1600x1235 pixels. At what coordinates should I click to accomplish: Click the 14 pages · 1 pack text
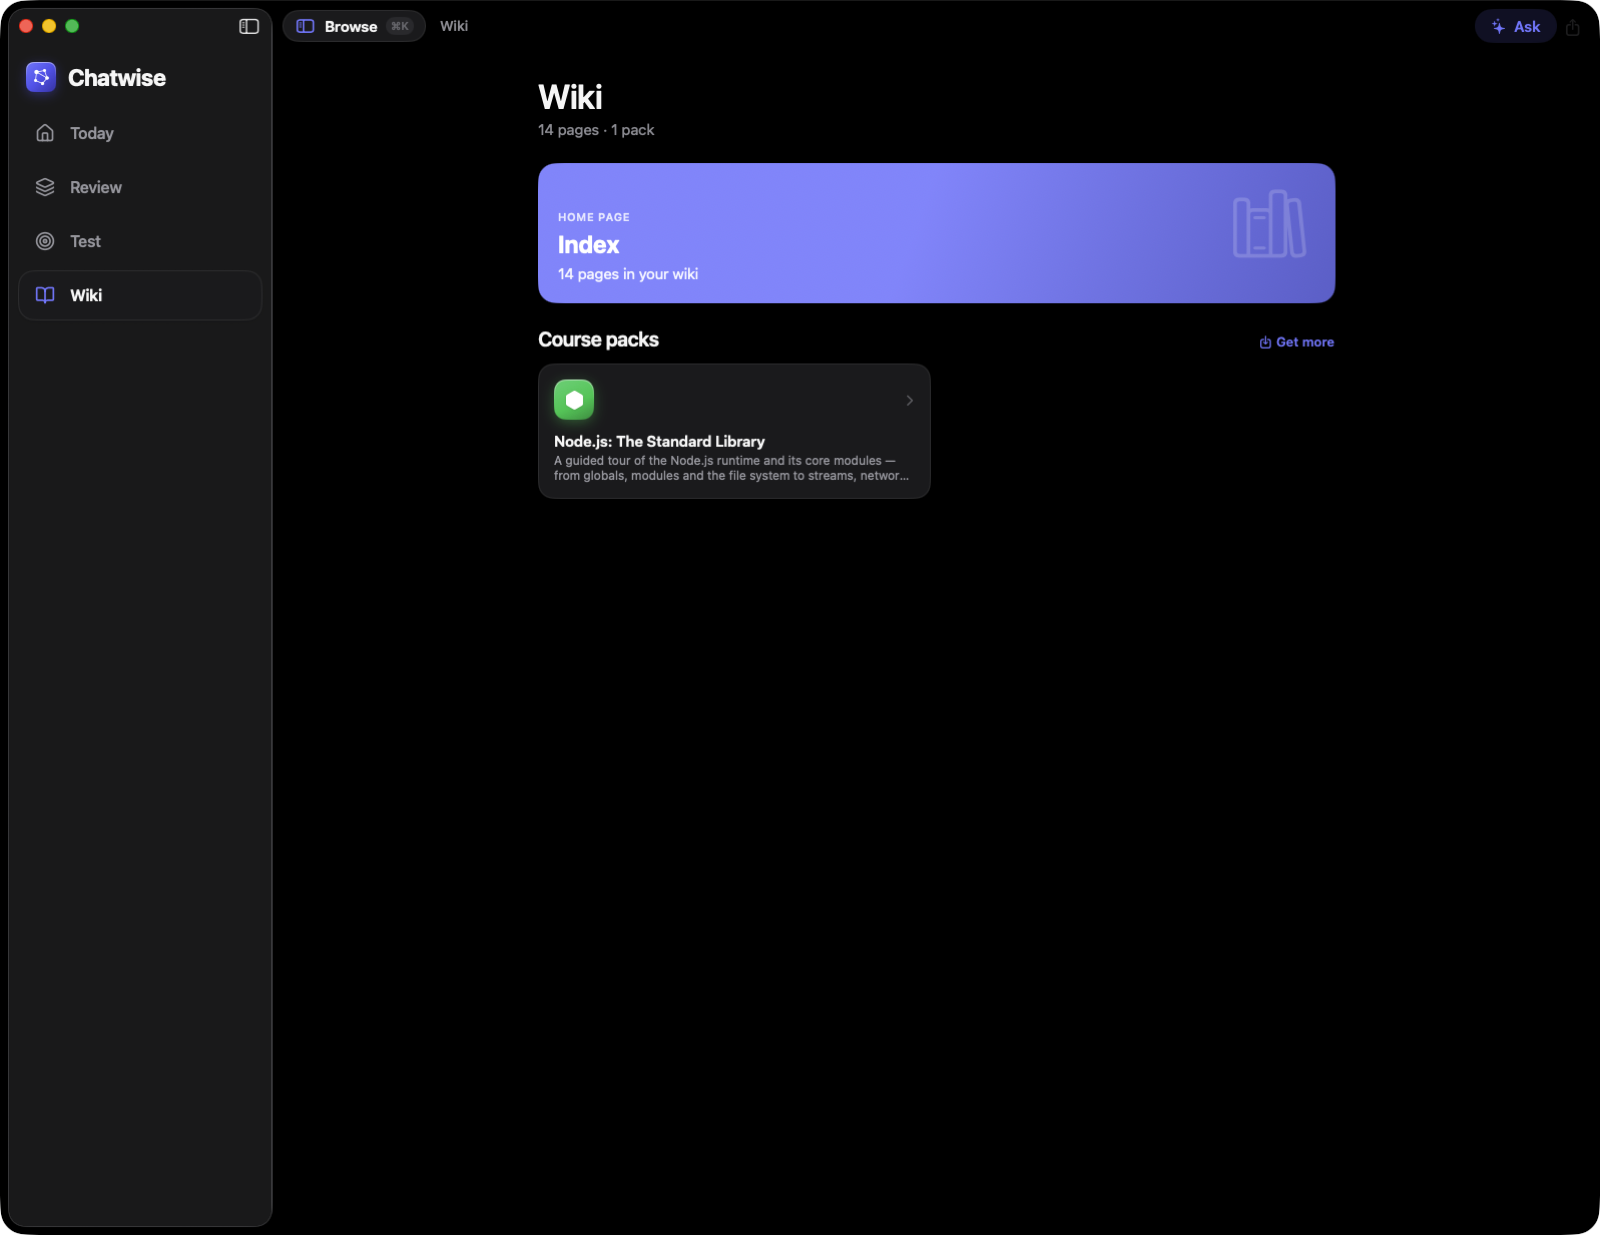pyautogui.click(x=596, y=130)
